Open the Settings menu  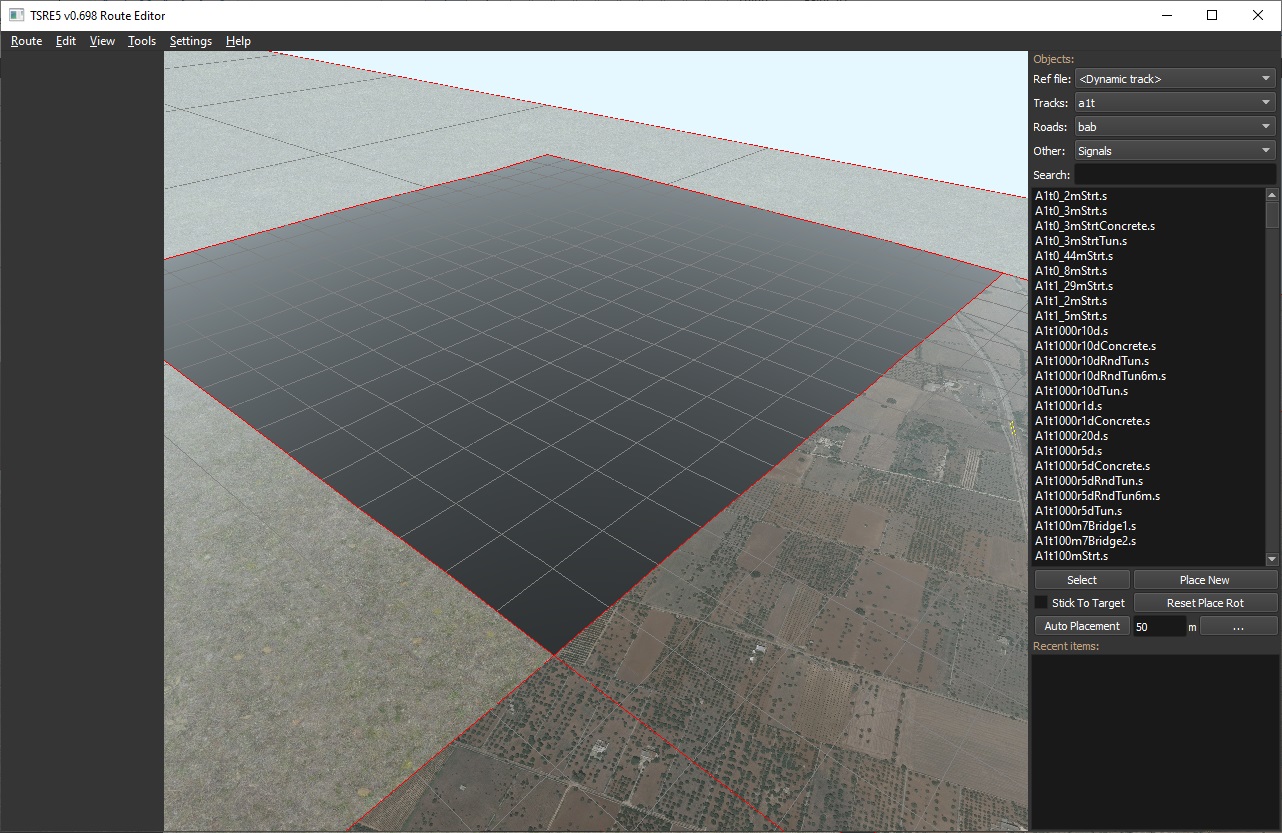[x=190, y=41]
